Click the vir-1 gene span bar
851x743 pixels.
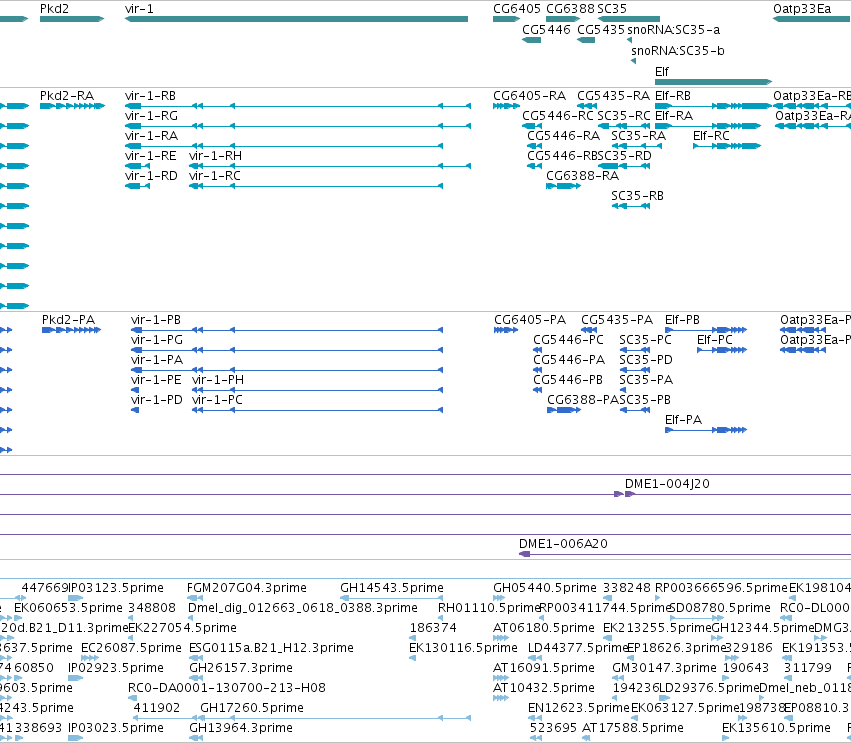[x=296, y=19]
